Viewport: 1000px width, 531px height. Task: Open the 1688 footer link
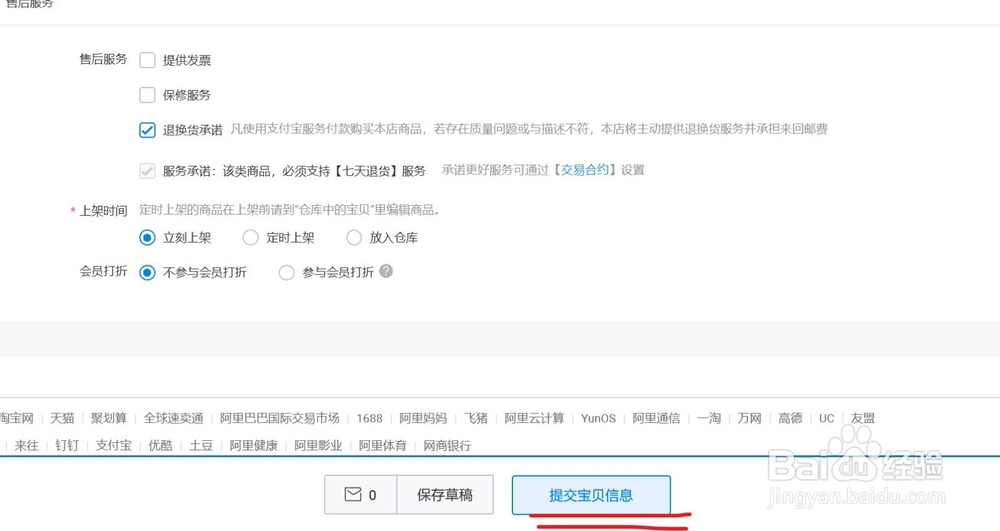click(x=369, y=418)
